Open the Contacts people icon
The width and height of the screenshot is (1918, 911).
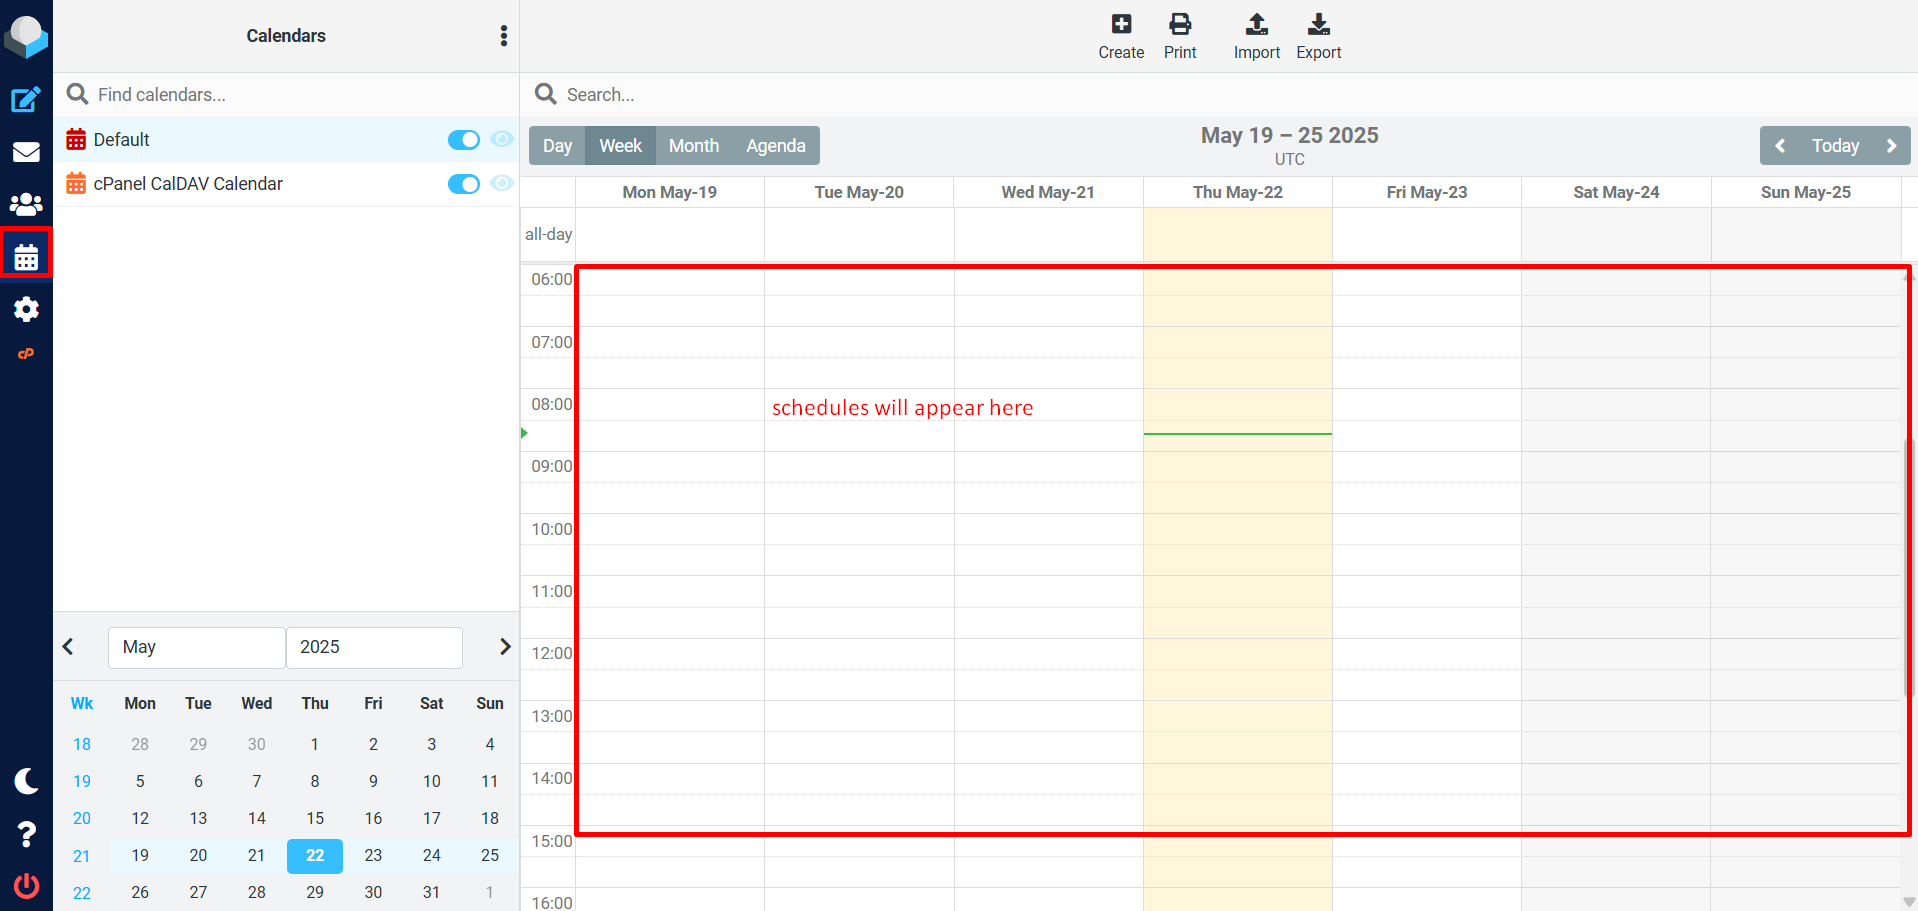pyautogui.click(x=26, y=205)
